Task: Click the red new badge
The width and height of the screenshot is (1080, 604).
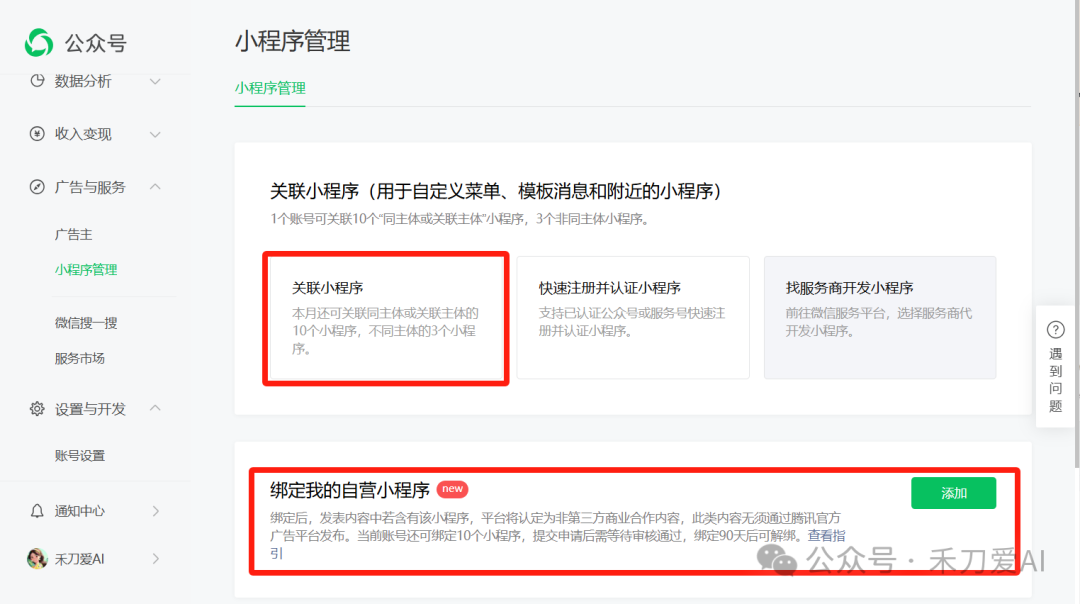Action: click(x=453, y=489)
